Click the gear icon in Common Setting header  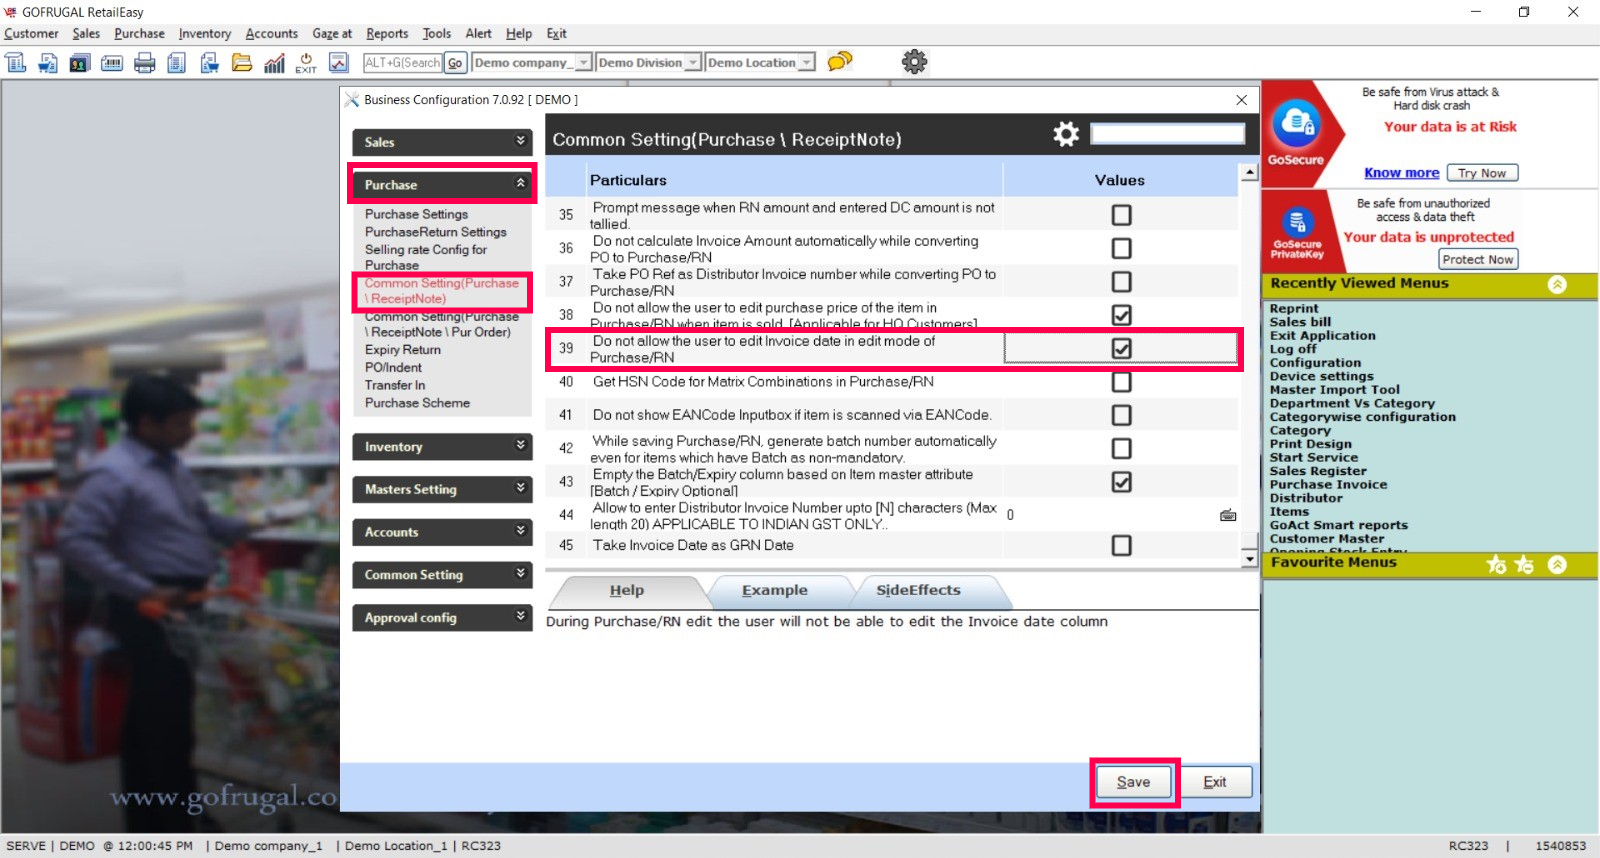coord(1066,134)
